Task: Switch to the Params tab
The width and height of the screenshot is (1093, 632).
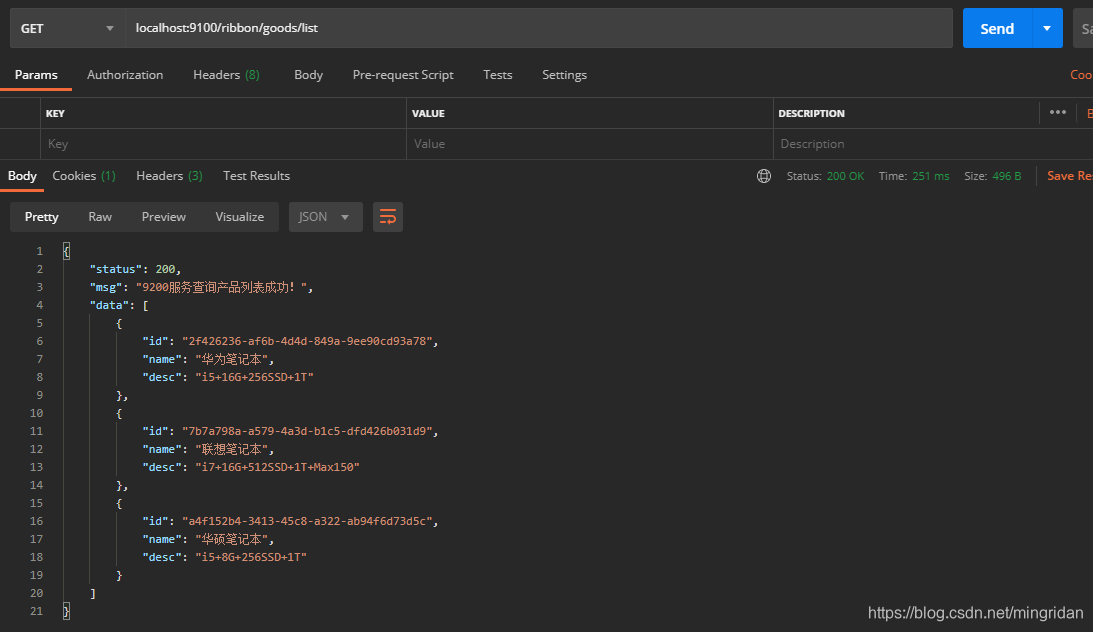Action: click(36, 75)
